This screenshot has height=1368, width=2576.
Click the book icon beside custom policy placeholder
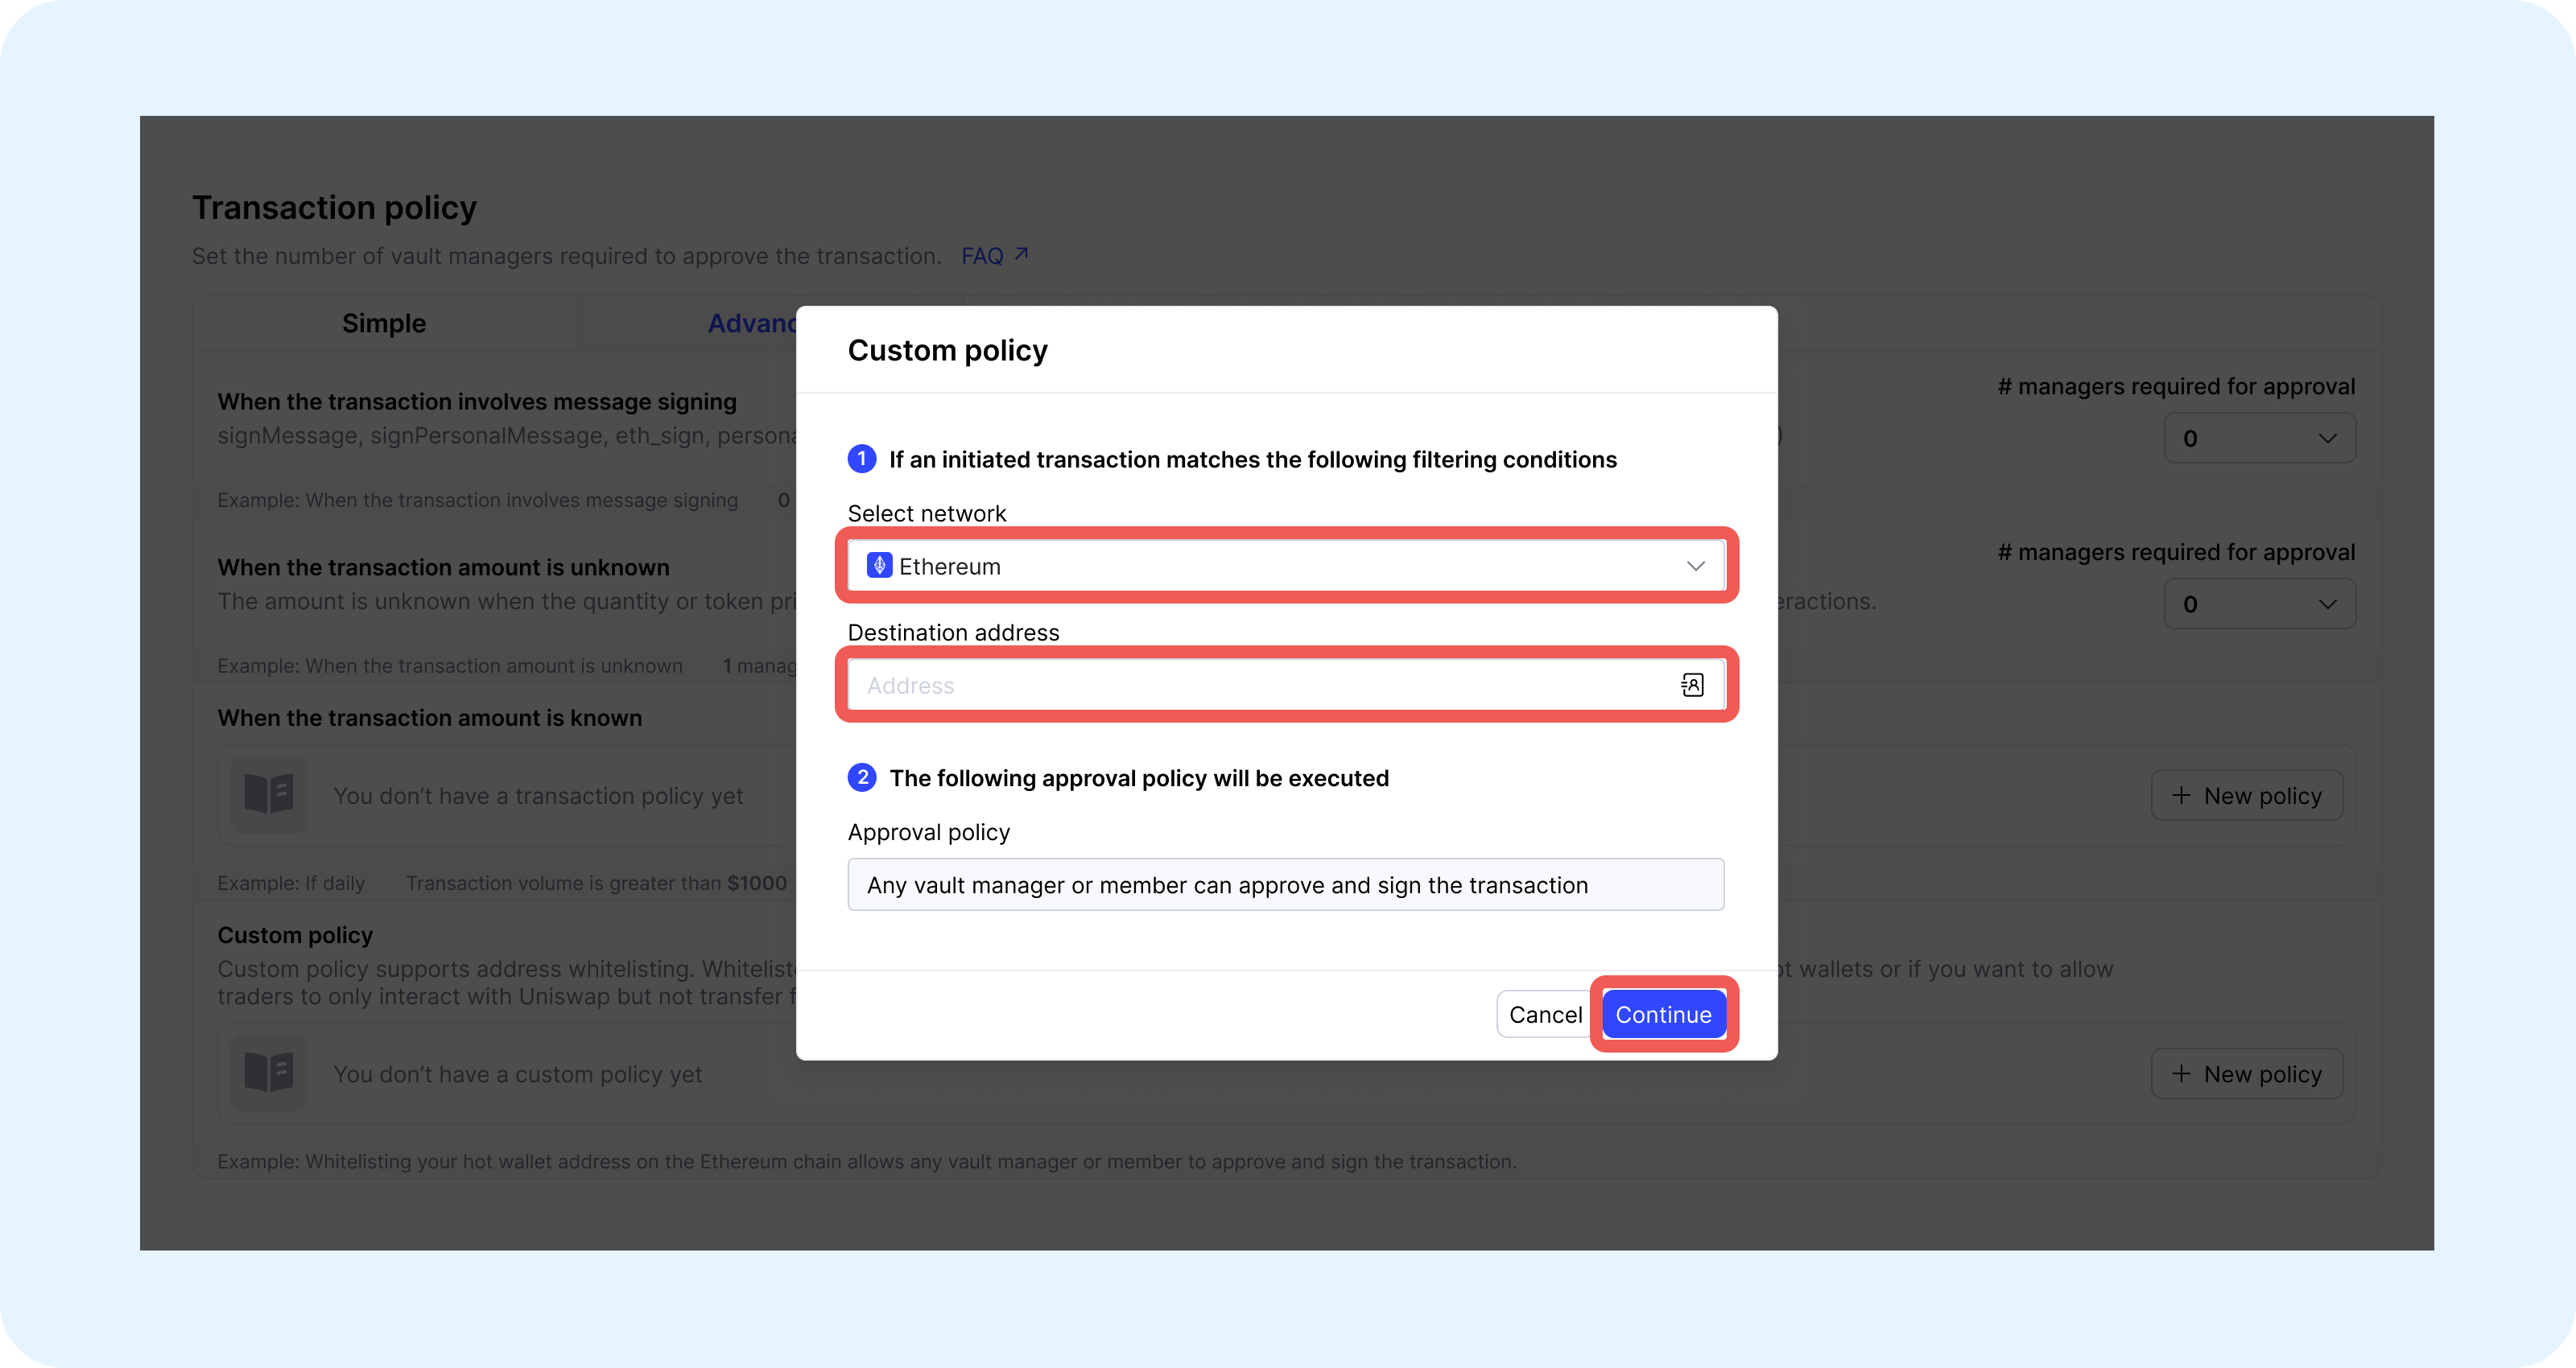point(268,1073)
